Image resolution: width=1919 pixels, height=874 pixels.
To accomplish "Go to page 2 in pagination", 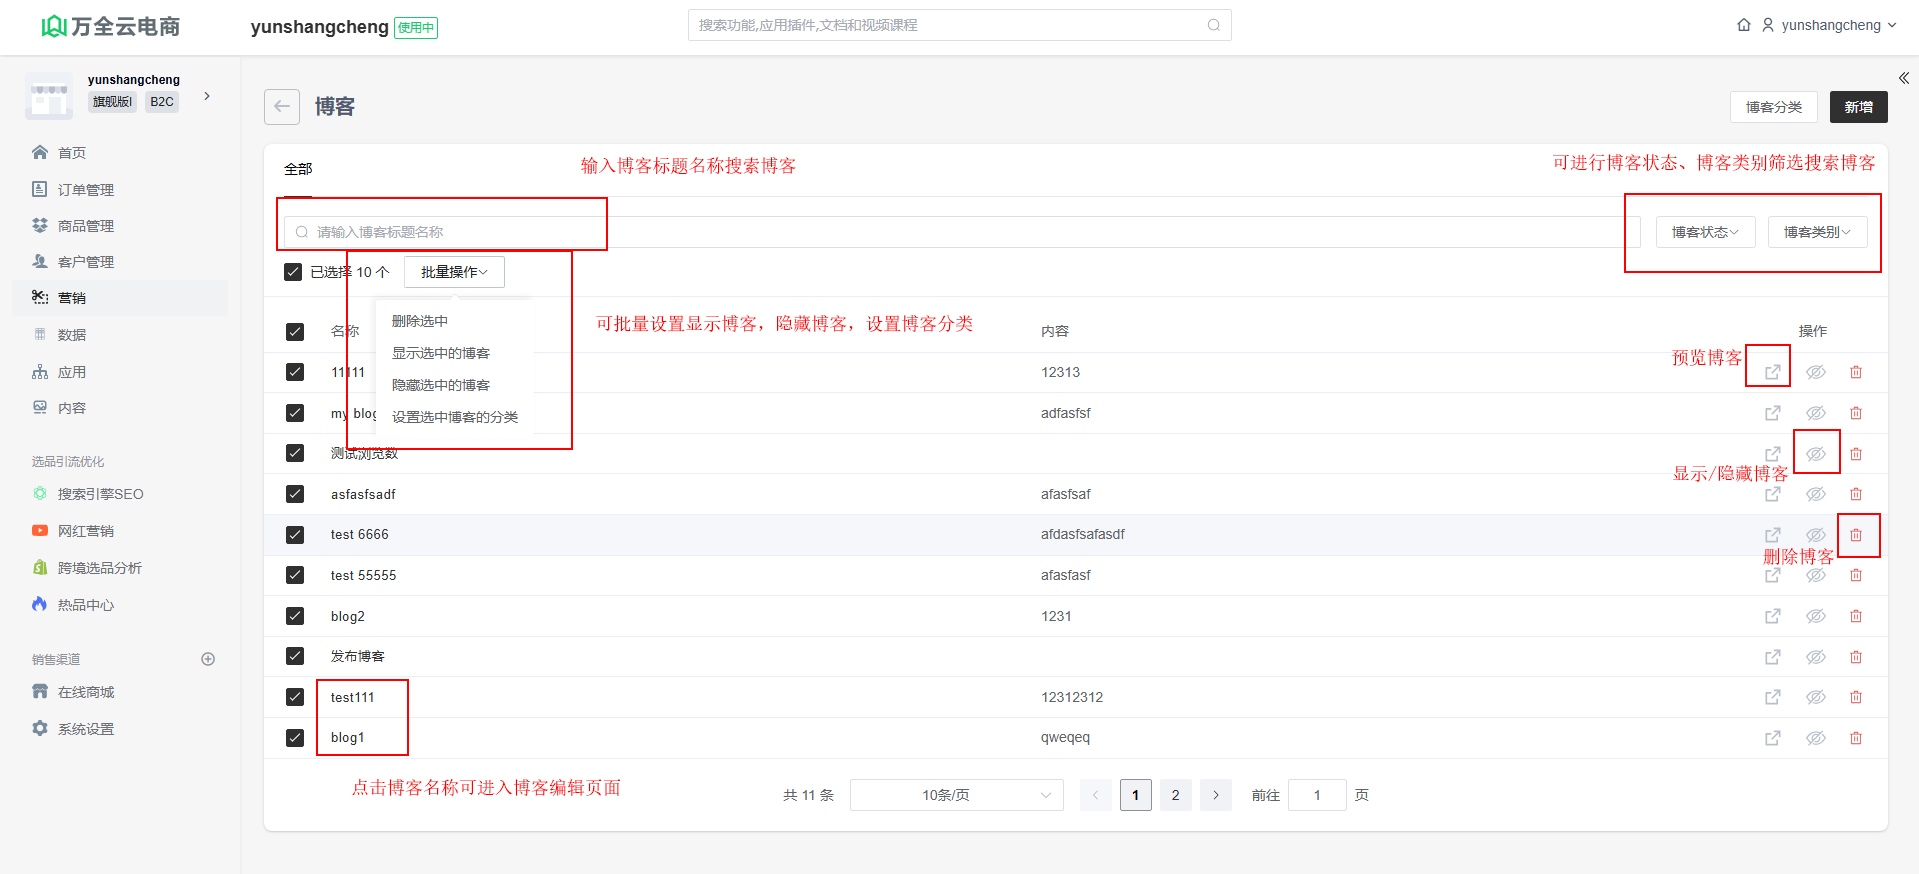I will [1175, 795].
